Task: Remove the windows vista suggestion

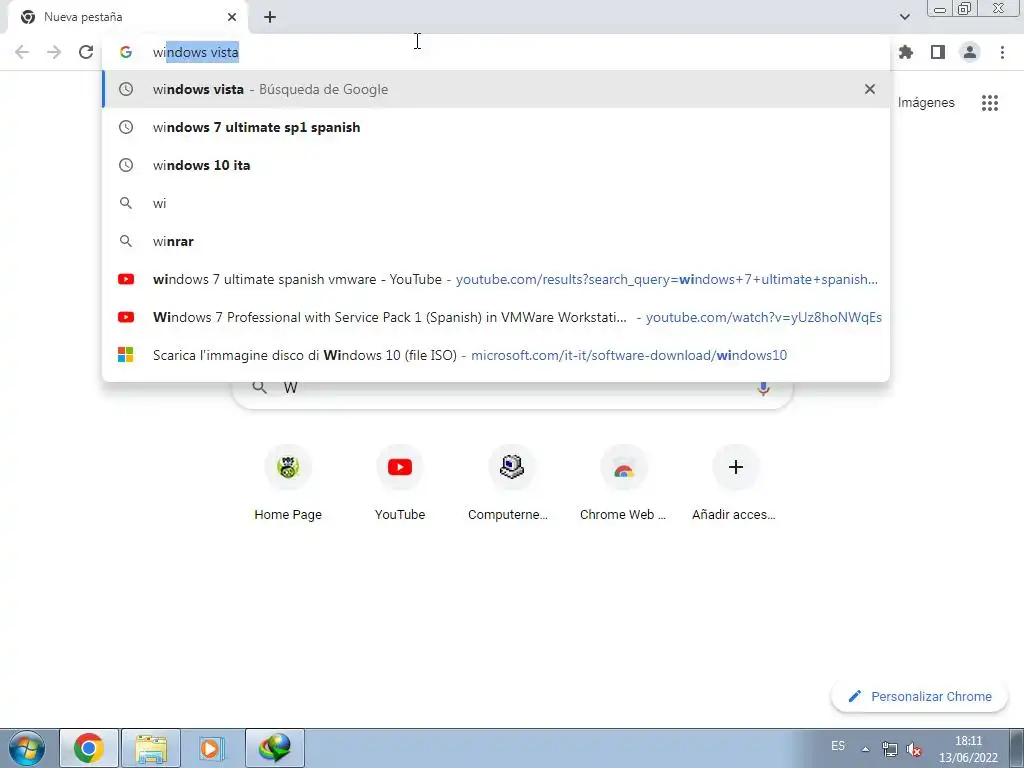Action: (x=870, y=89)
